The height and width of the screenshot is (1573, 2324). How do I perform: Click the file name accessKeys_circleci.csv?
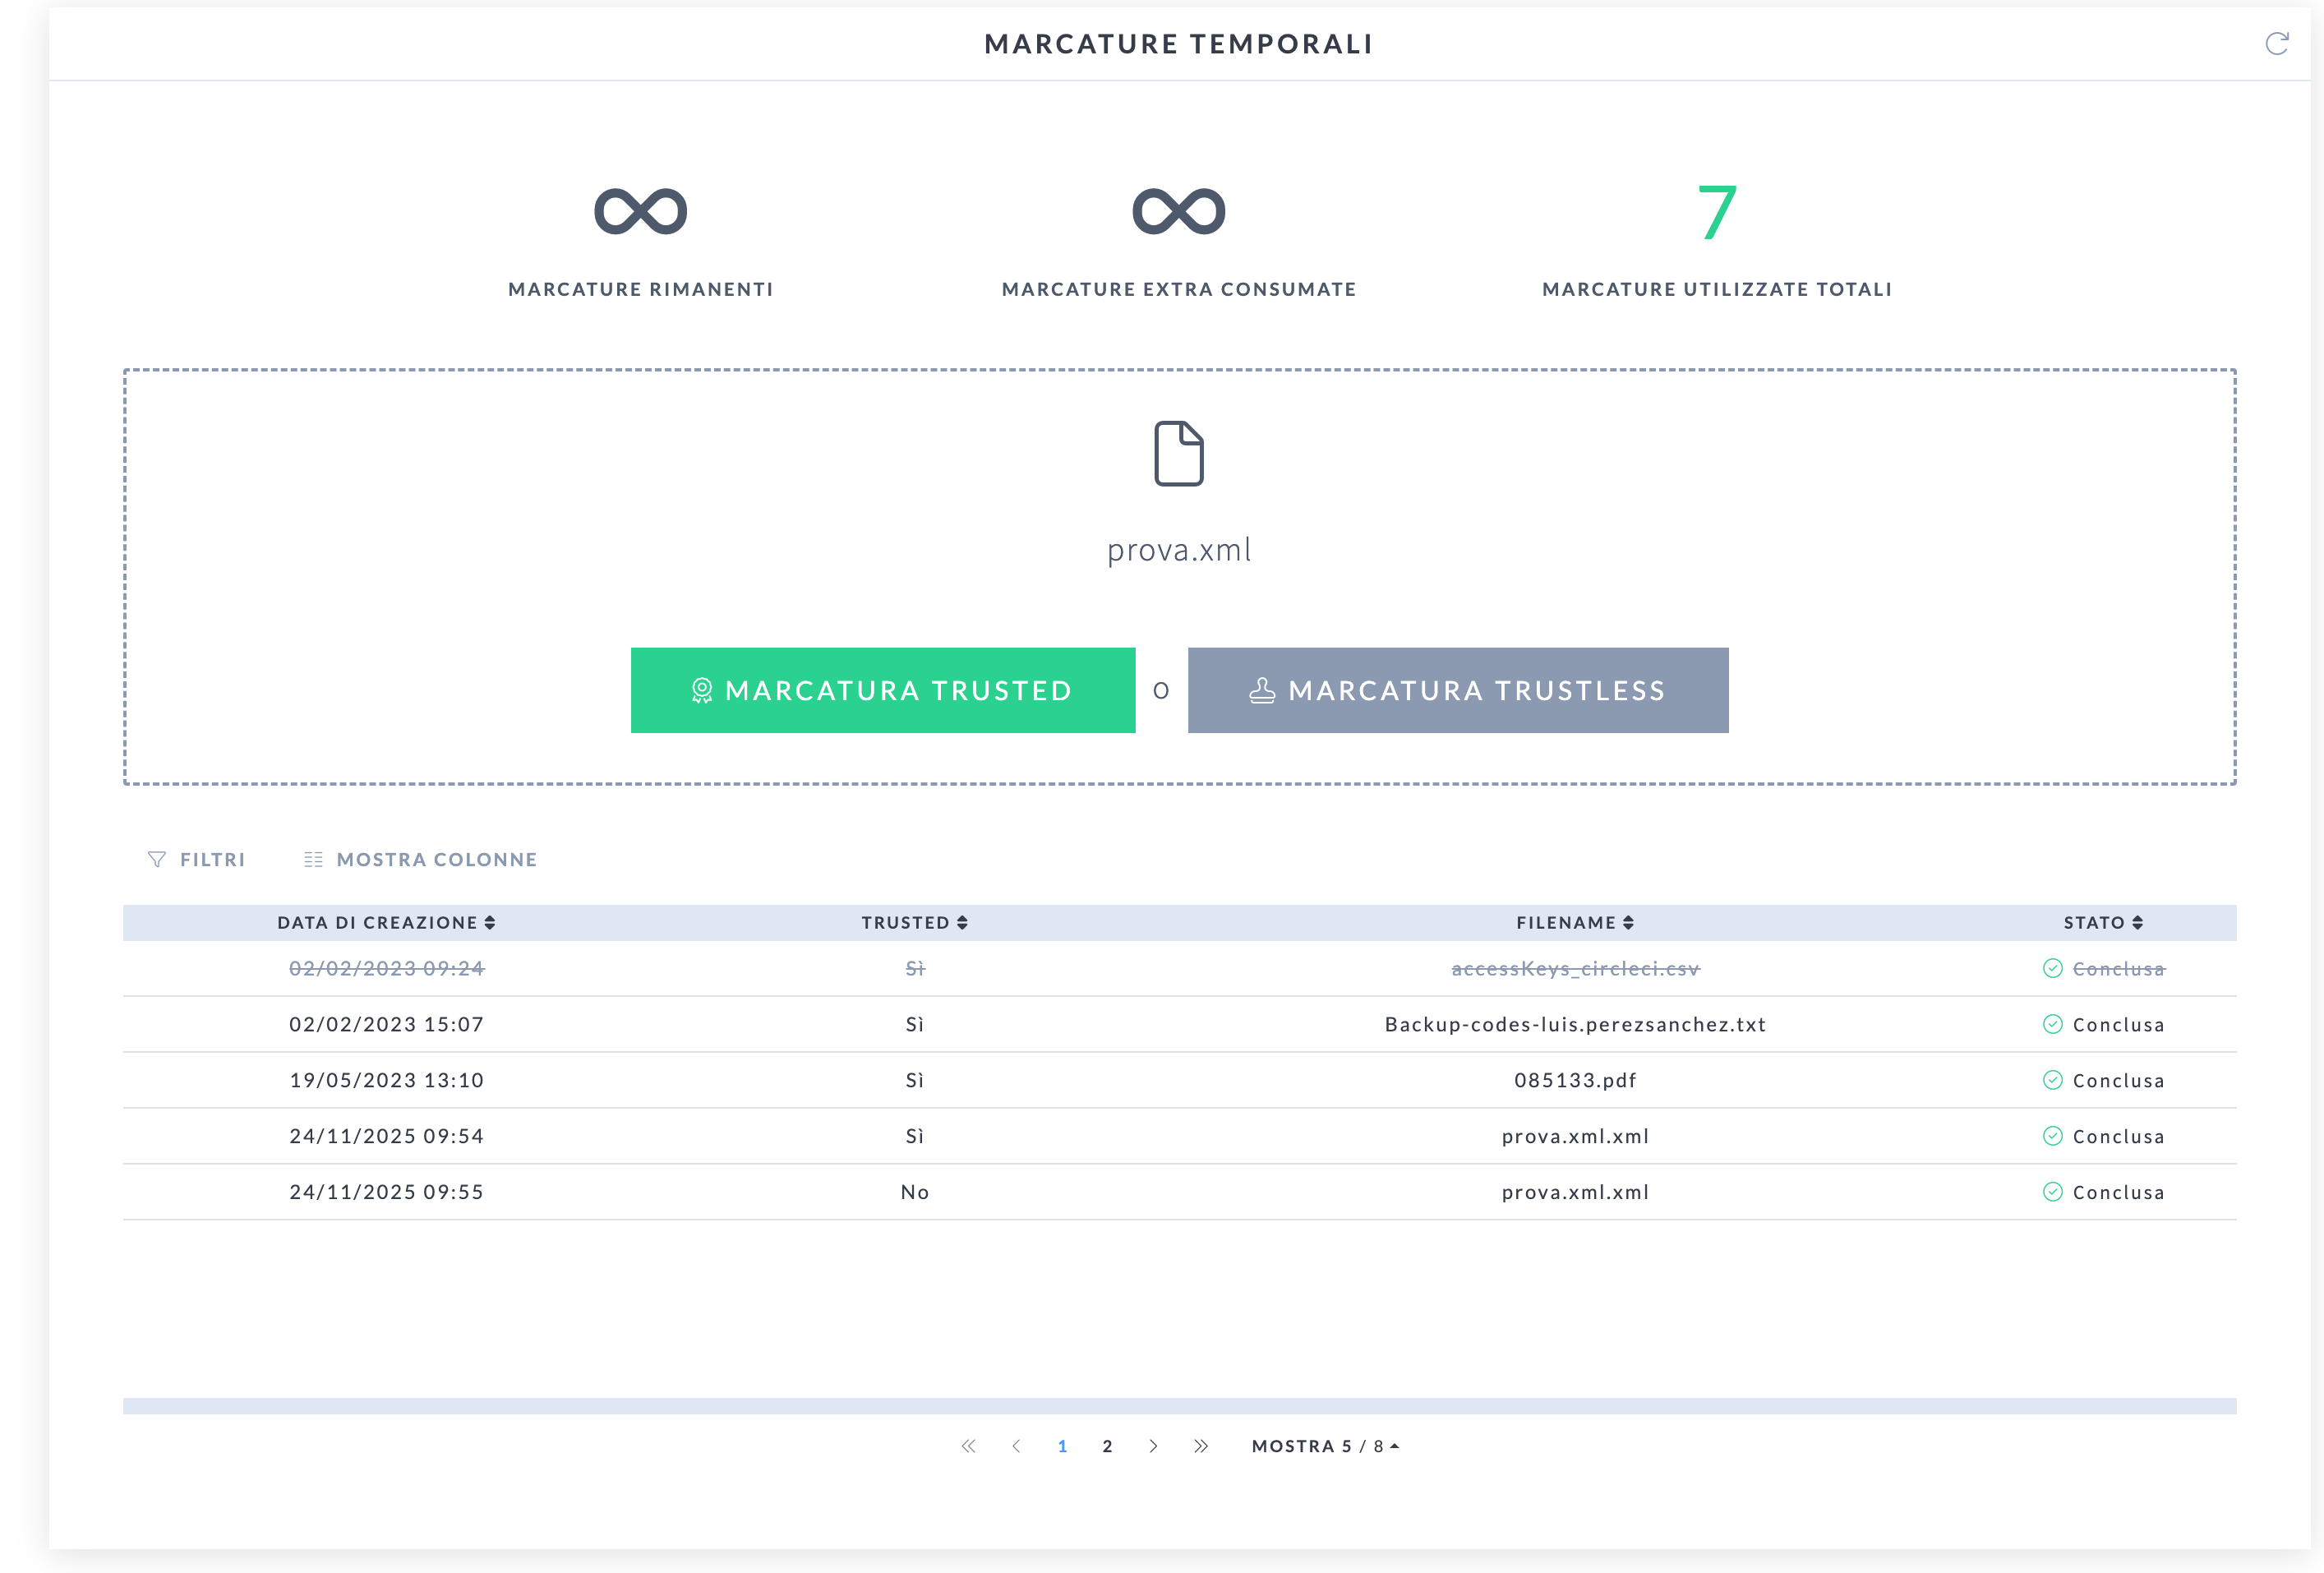click(x=1575, y=968)
